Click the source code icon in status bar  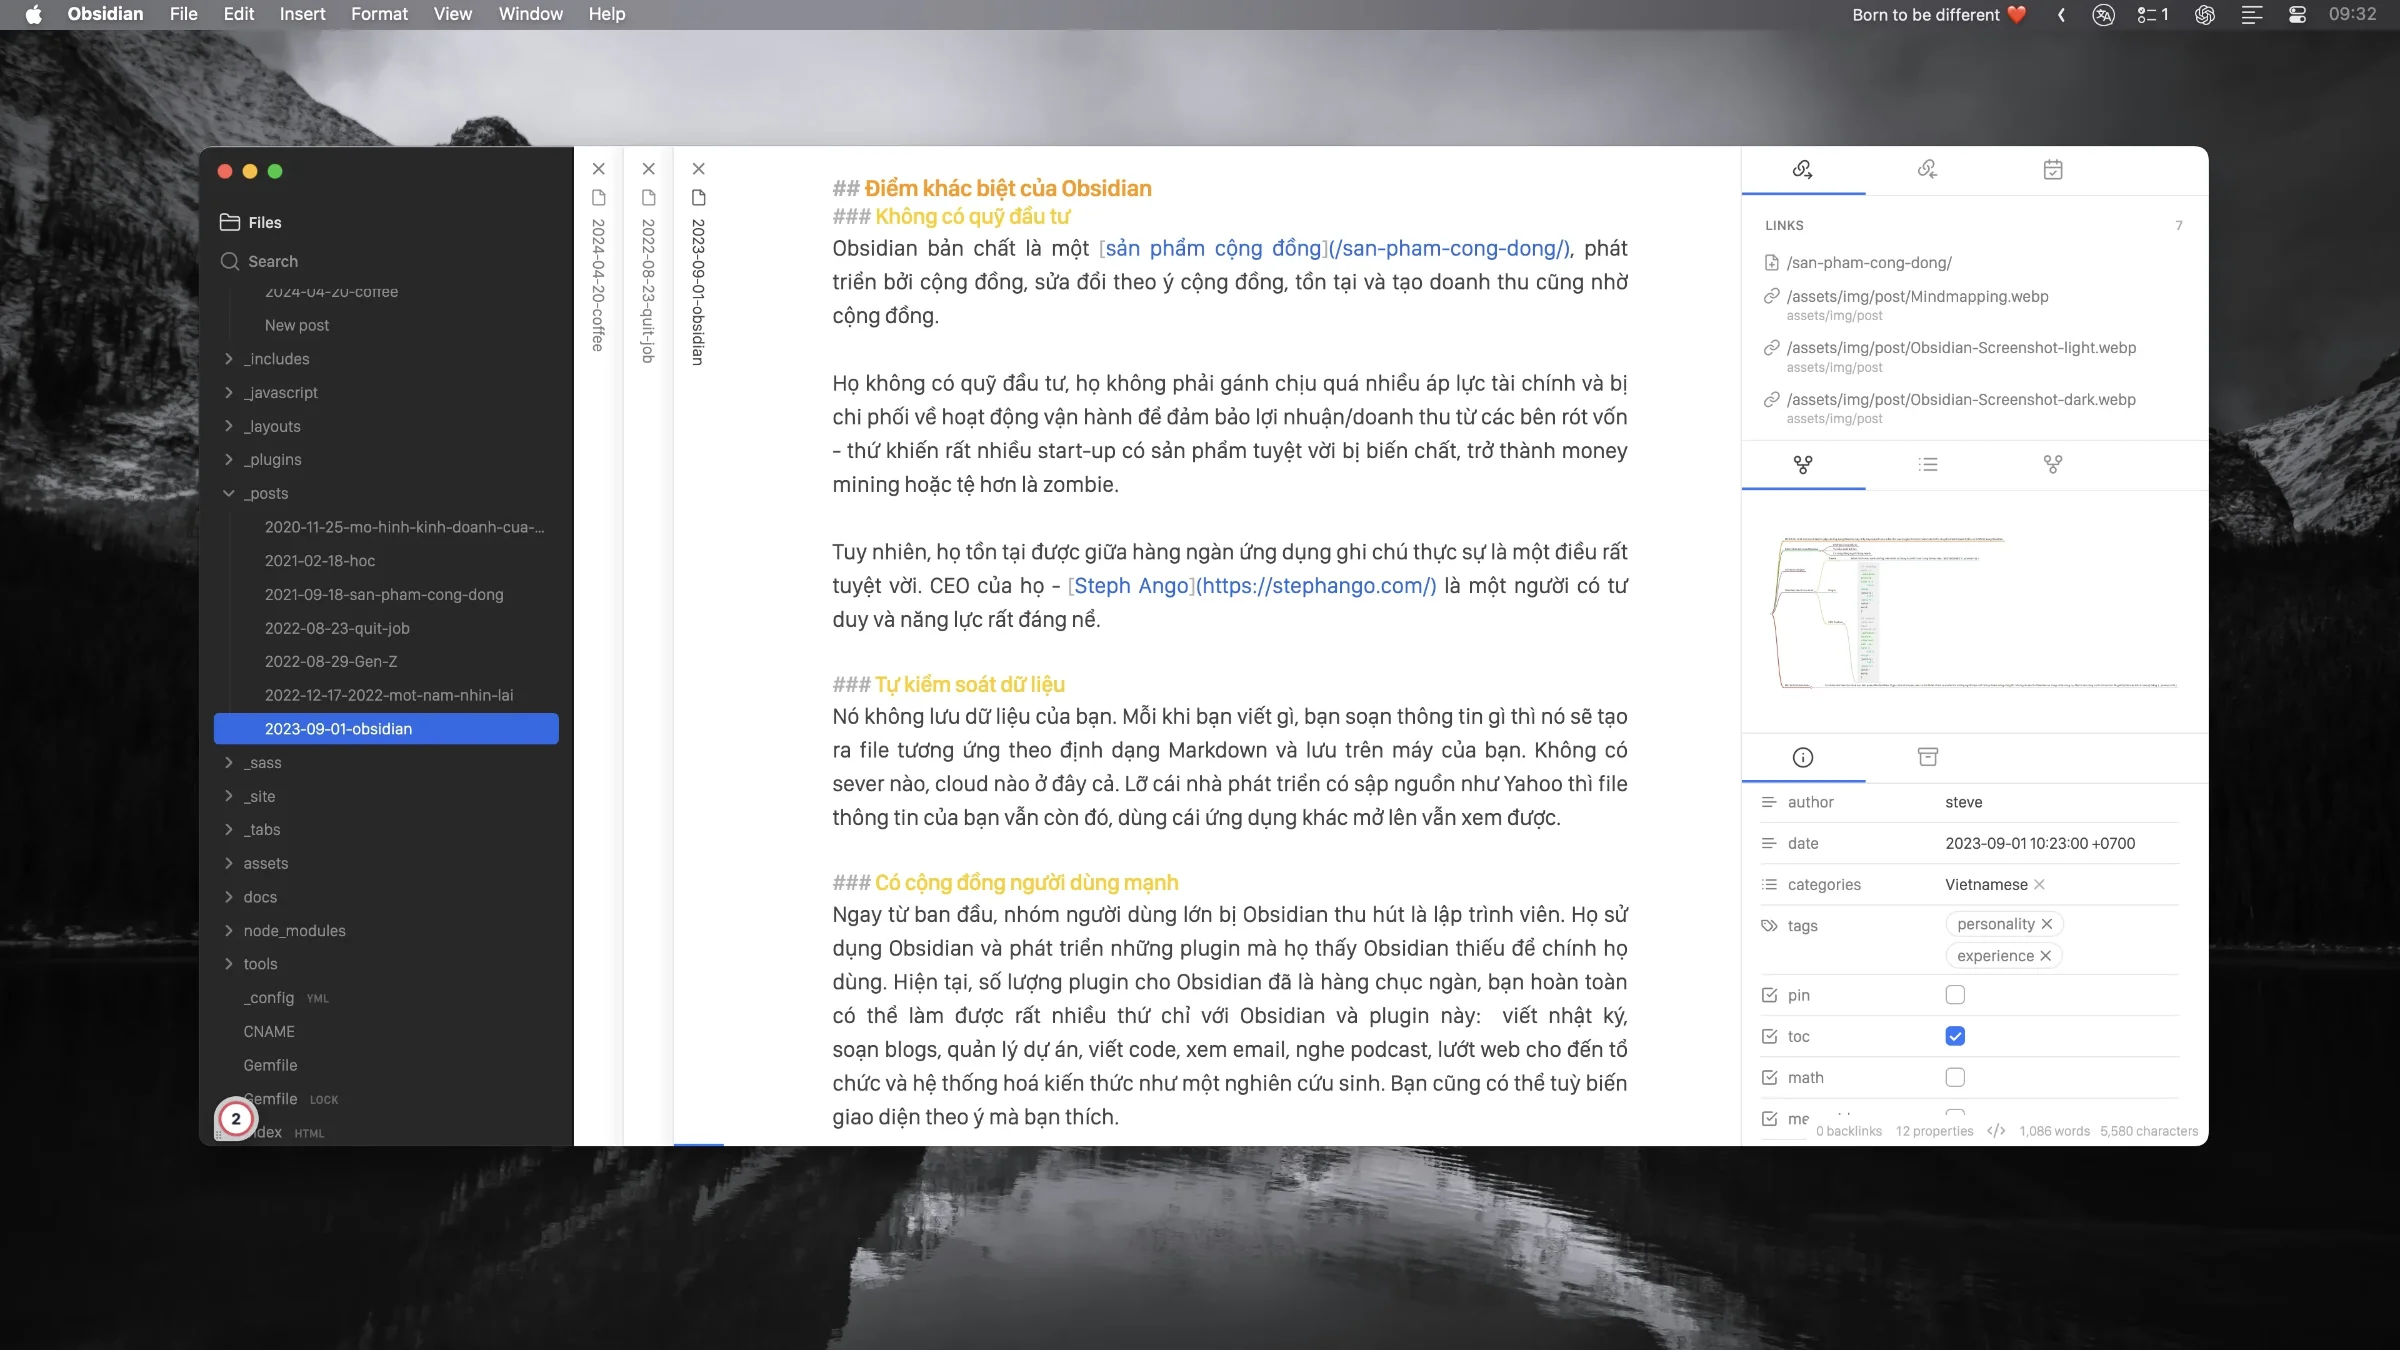point(1996,1131)
